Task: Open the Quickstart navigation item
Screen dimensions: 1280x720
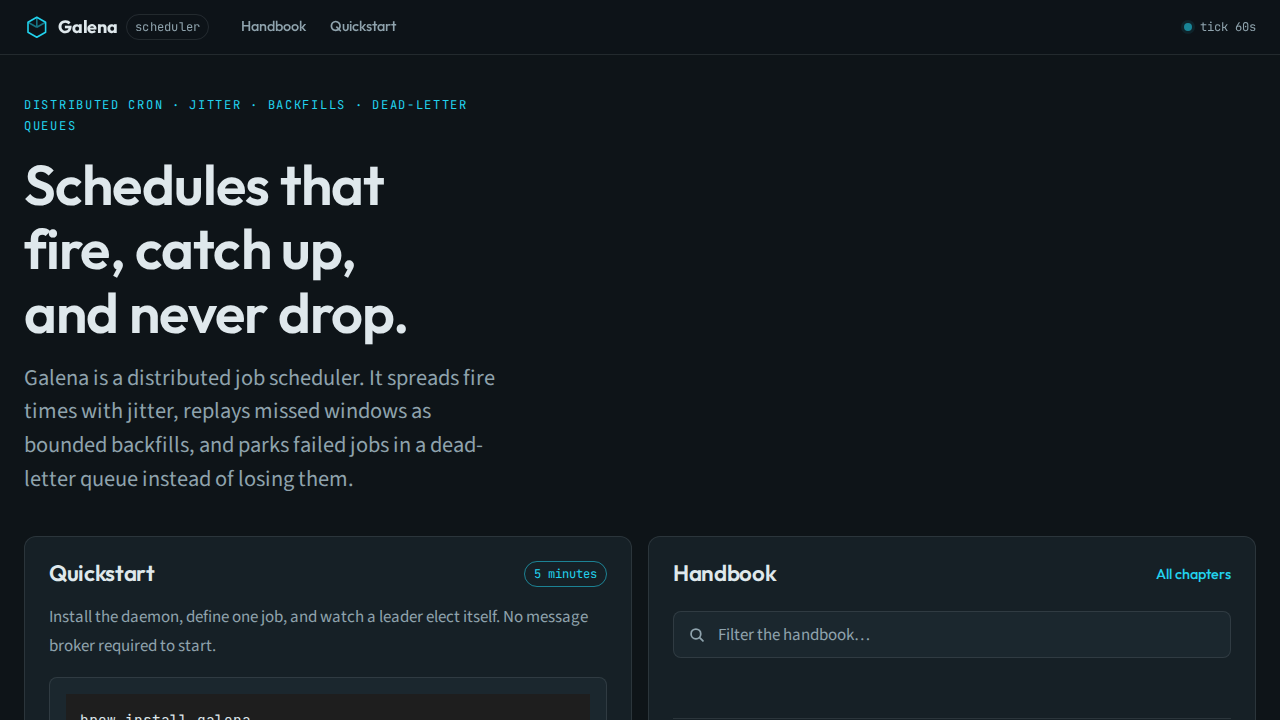Action: (363, 27)
